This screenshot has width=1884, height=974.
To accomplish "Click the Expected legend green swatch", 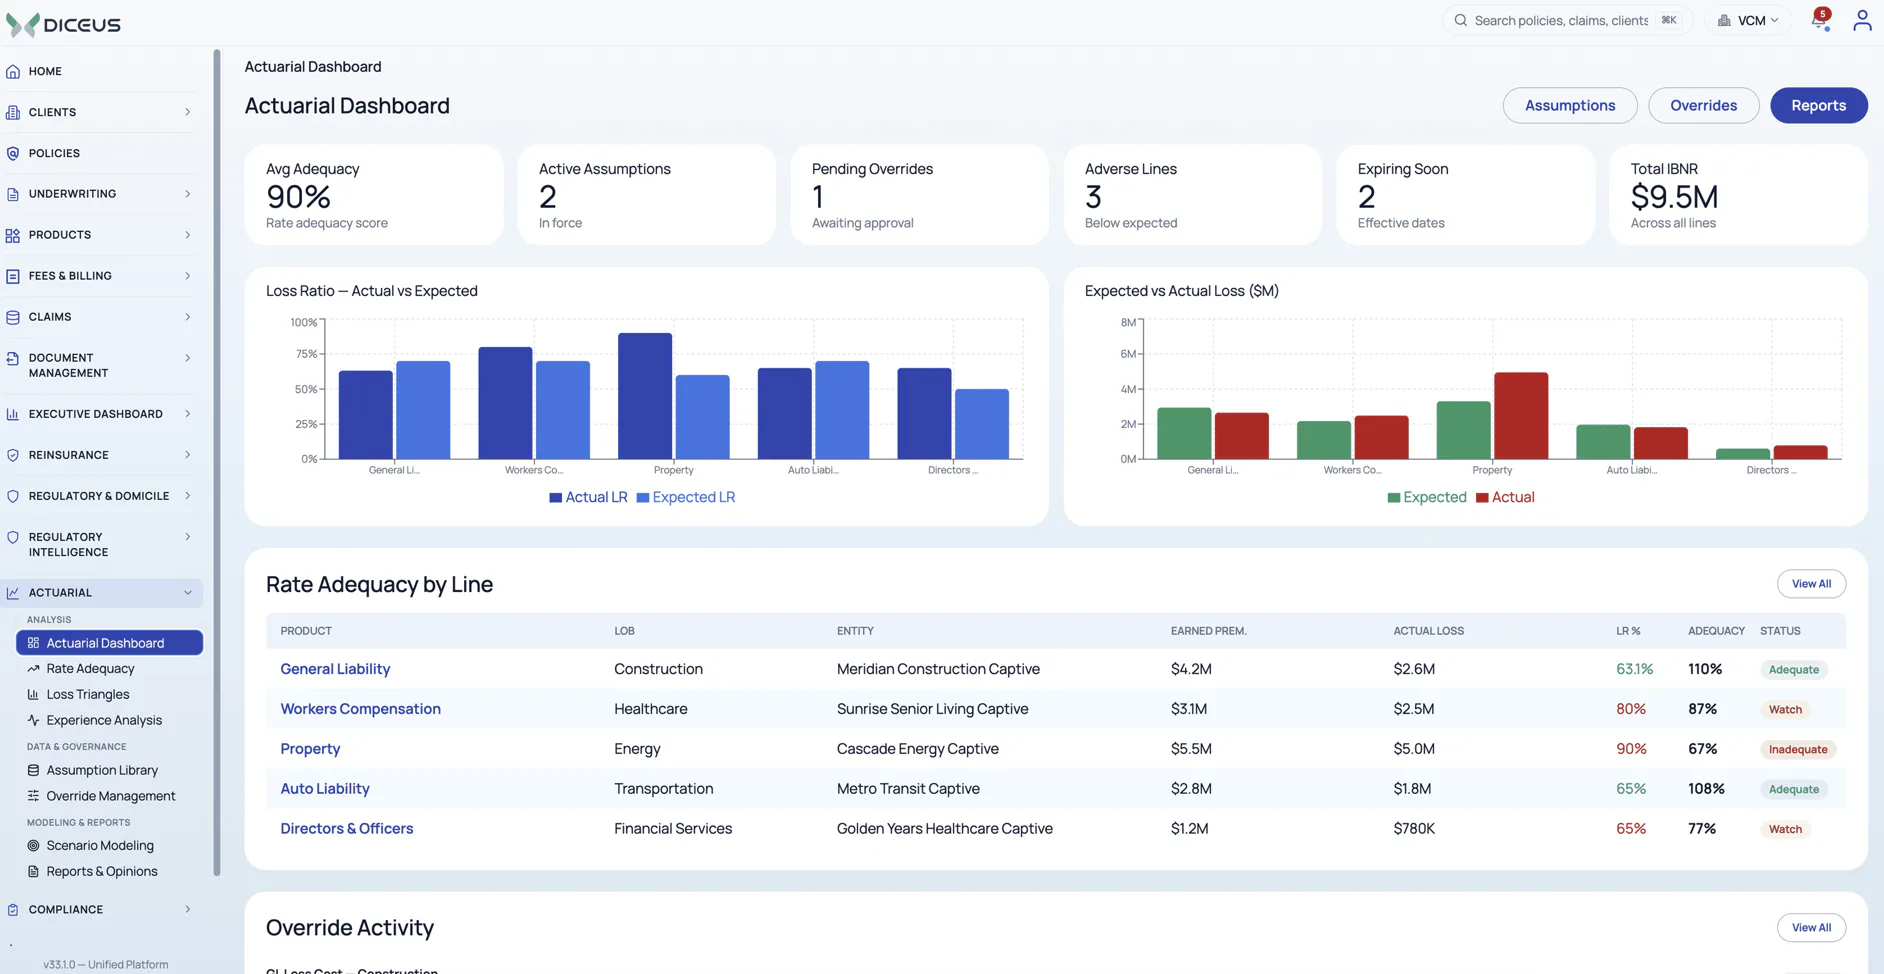I will tap(1393, 498).
